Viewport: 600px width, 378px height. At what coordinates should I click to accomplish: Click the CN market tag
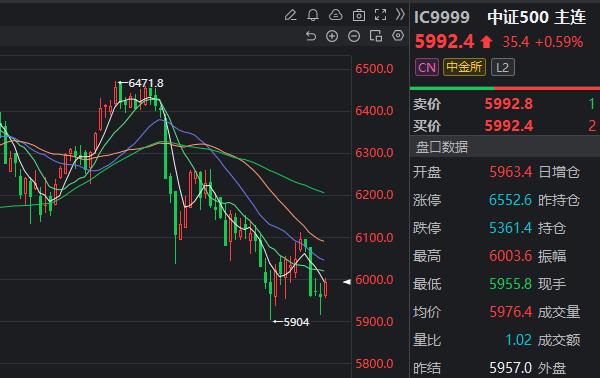[x=427, y=68]
